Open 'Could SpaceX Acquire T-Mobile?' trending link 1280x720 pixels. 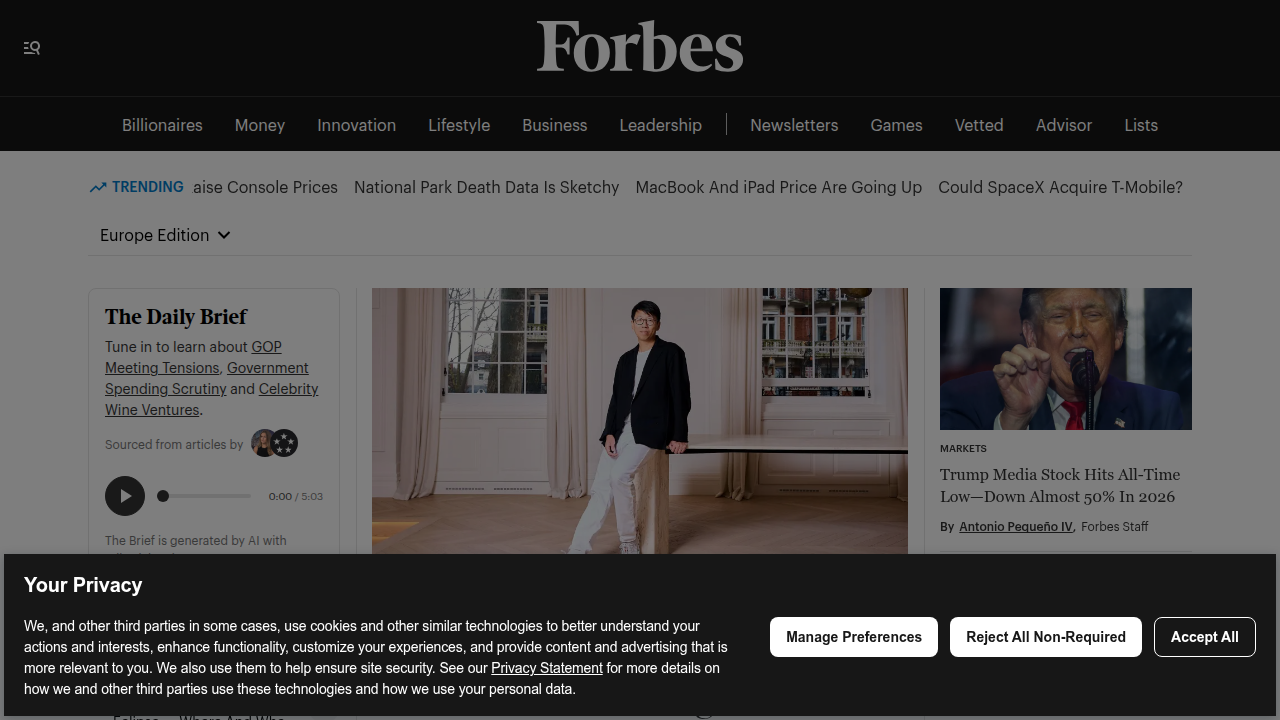point(1061,187)
